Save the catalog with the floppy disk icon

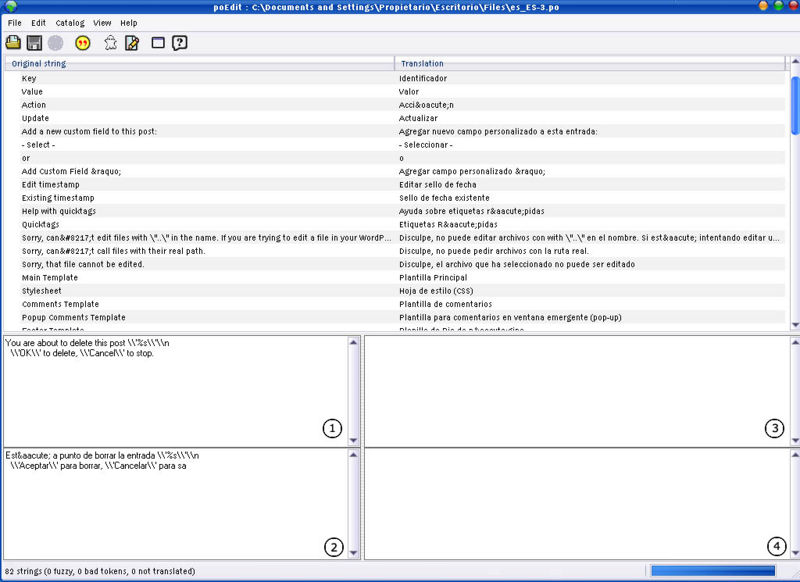pyautogui.click(x=34, y=42)
